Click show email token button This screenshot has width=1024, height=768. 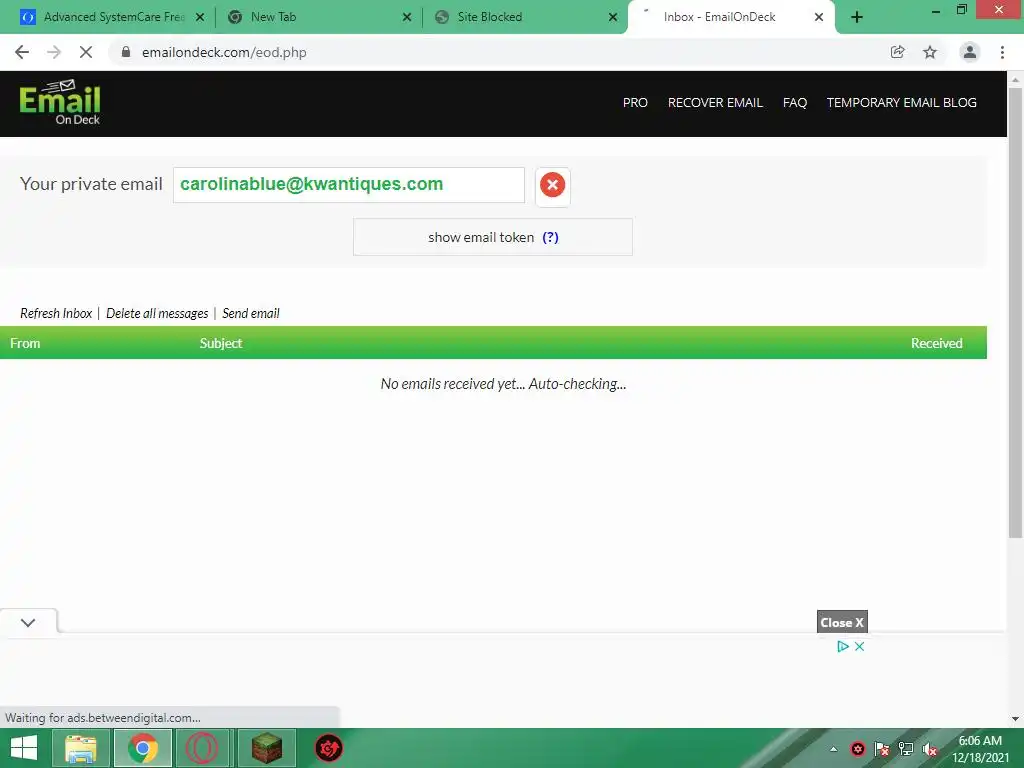click(492, 237)
